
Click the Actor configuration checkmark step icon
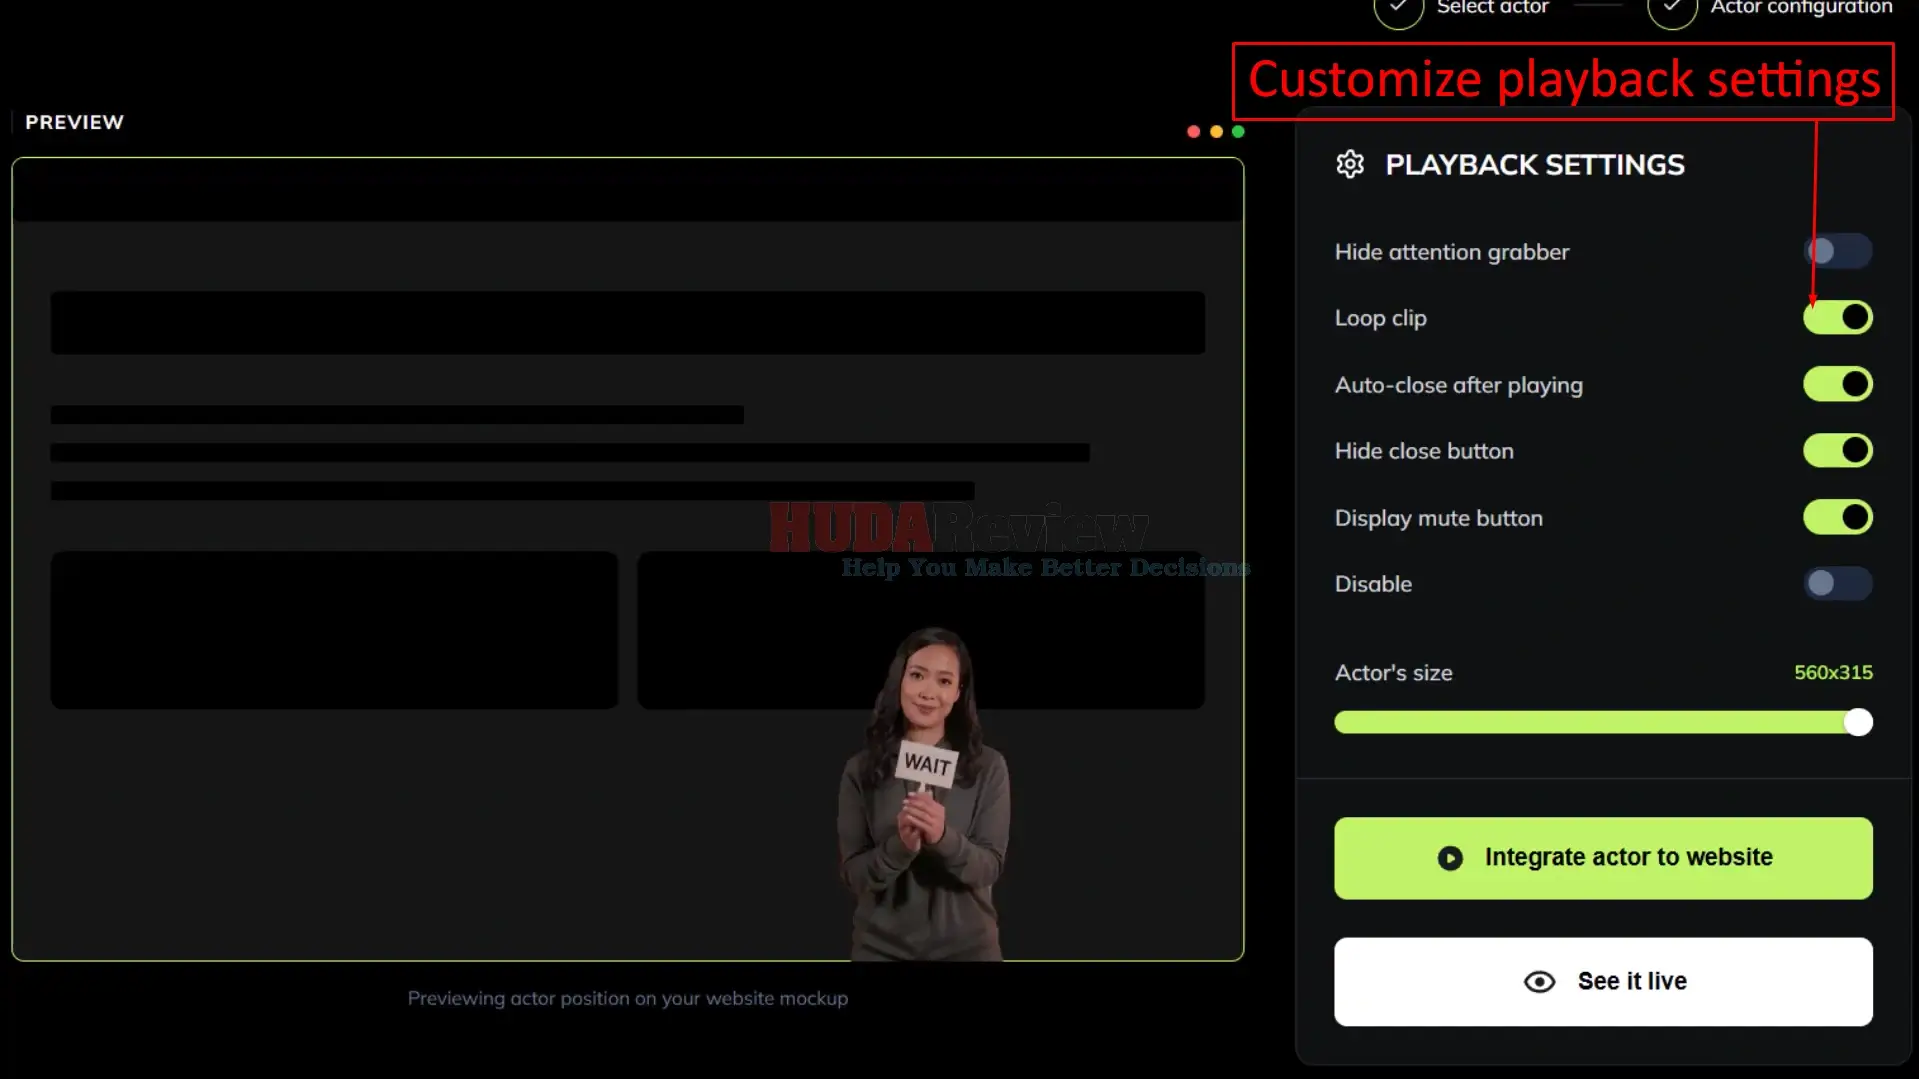click(1672, 8)
